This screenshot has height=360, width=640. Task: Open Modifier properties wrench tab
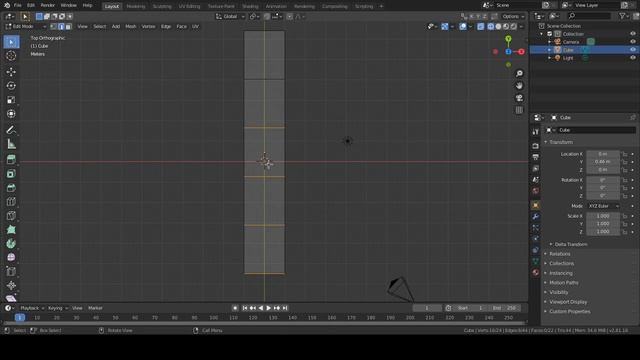(x=536, y=216)
